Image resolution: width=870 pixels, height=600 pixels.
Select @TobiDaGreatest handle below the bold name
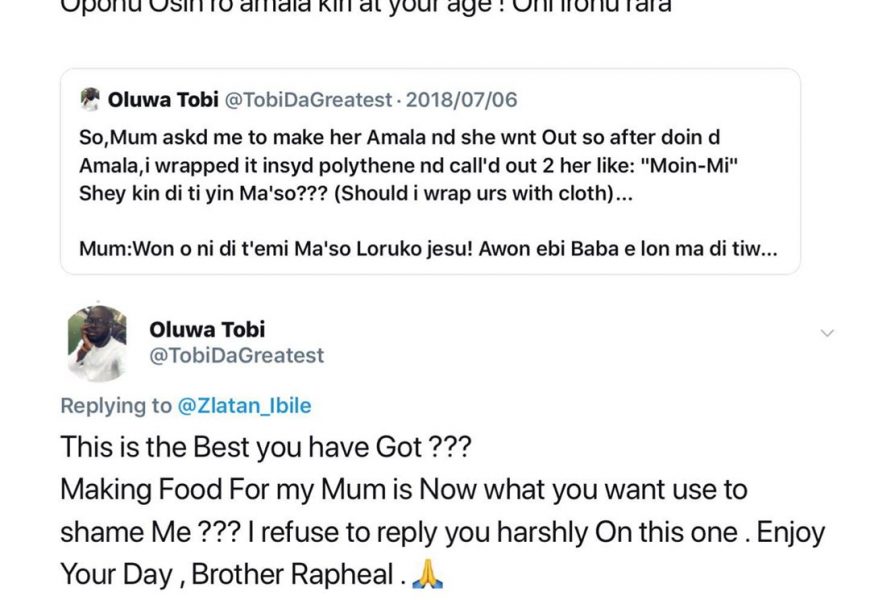click(236, 355)
